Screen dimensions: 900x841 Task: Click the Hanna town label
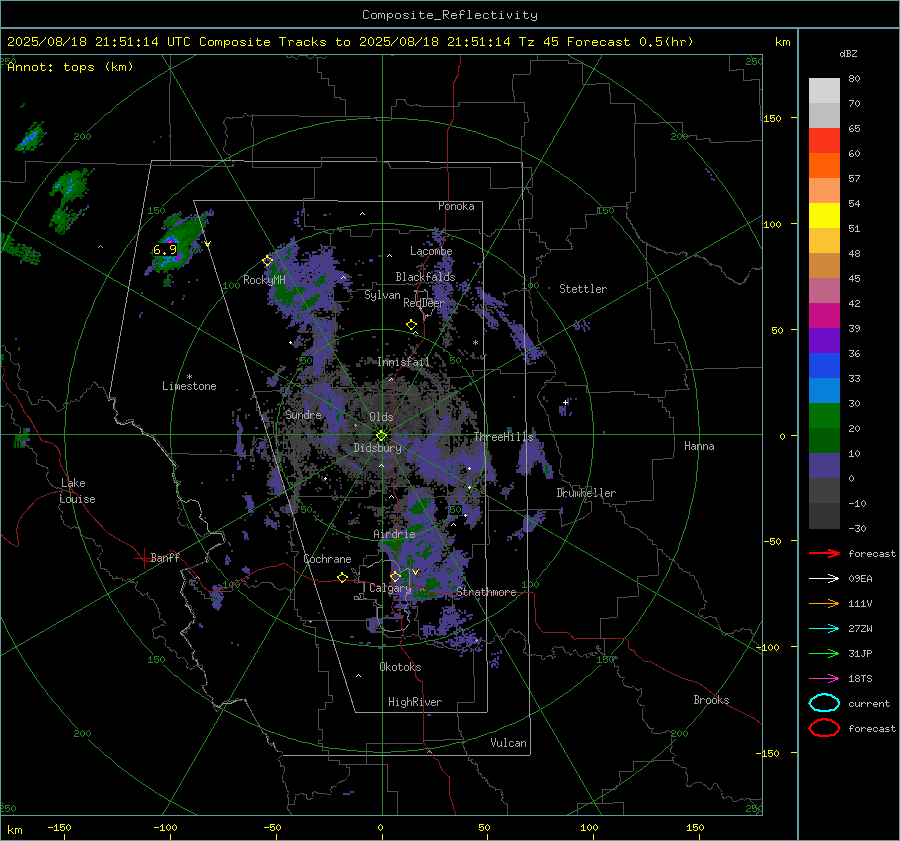(699, 446)
